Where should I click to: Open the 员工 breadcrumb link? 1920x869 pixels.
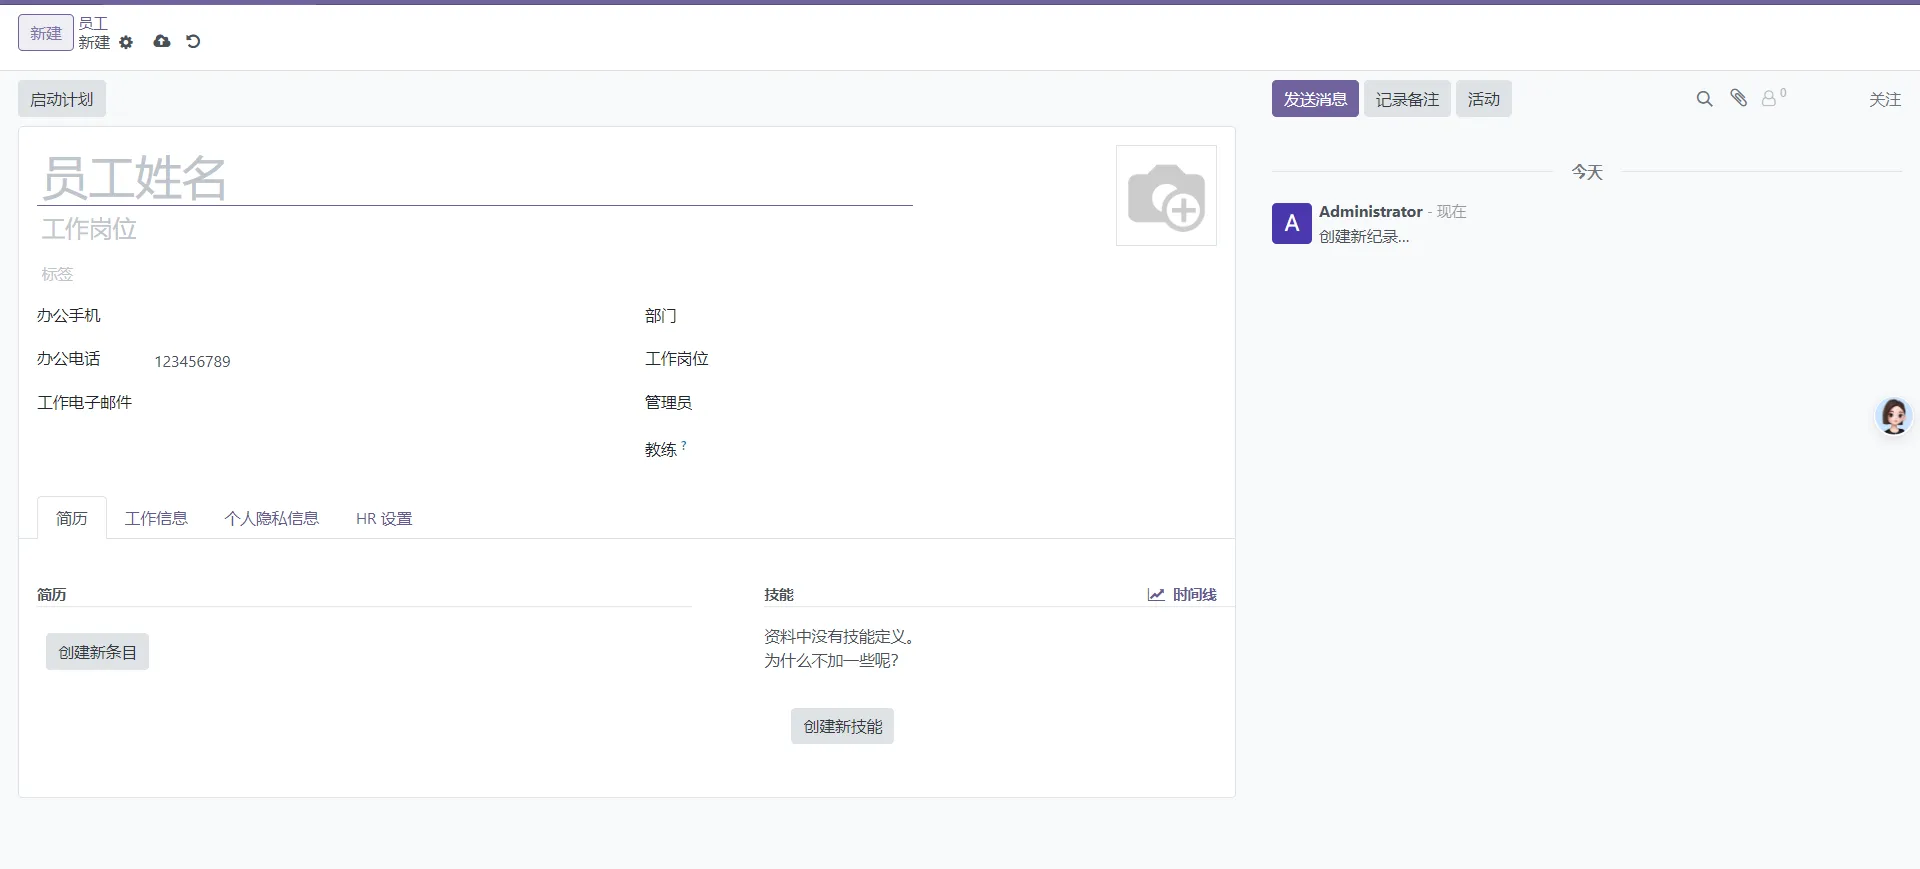pos(93,23)
